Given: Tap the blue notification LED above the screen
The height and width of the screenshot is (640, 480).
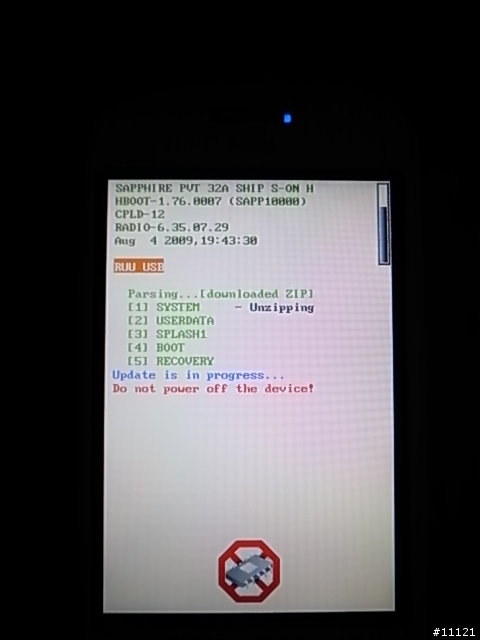Looking at the screenshot, I should tap(287, 118).
